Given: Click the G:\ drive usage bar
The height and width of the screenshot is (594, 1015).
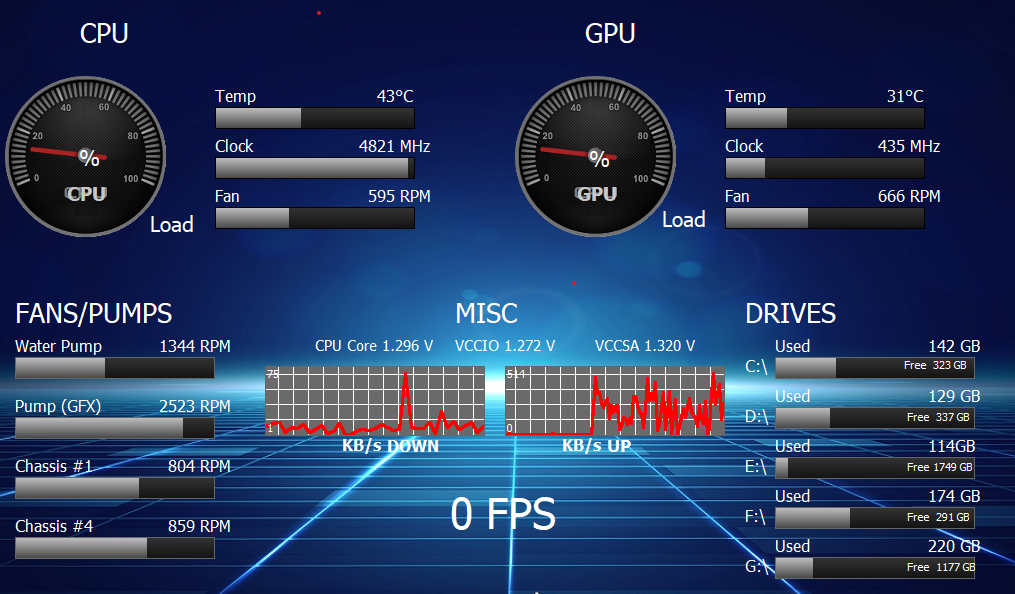Looking at the screenshot, I should coord(874,568).
